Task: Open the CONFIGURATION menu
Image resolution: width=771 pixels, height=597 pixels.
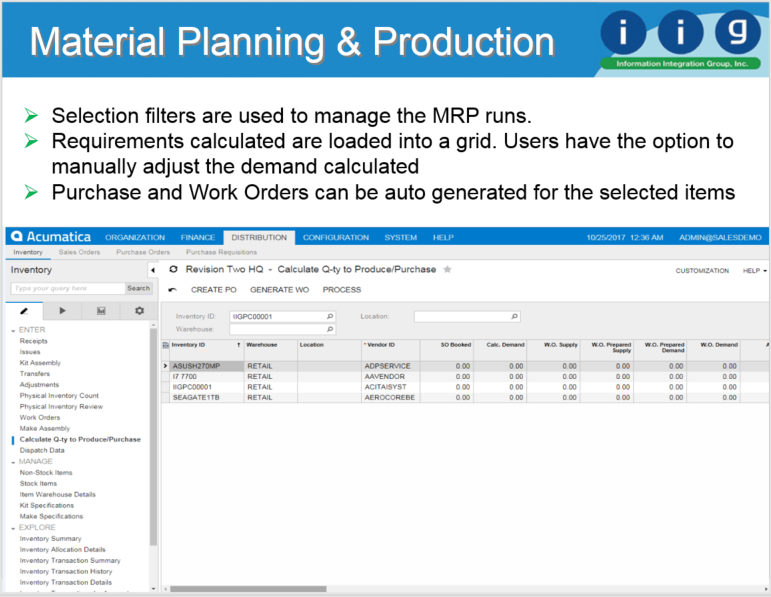Action: [x=336, y=238]
